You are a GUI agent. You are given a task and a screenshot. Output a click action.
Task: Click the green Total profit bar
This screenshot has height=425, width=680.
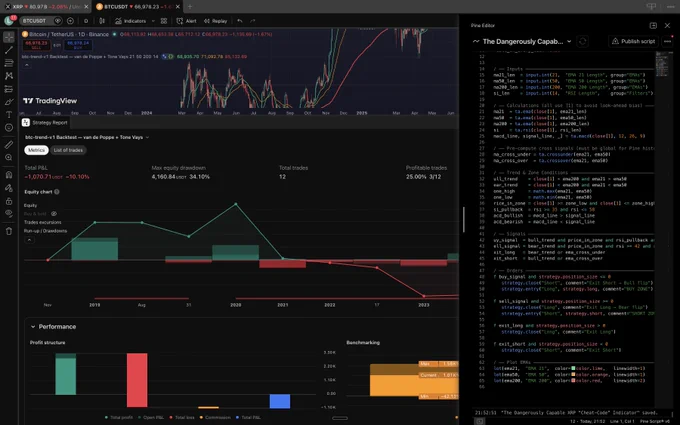[65, 374]
